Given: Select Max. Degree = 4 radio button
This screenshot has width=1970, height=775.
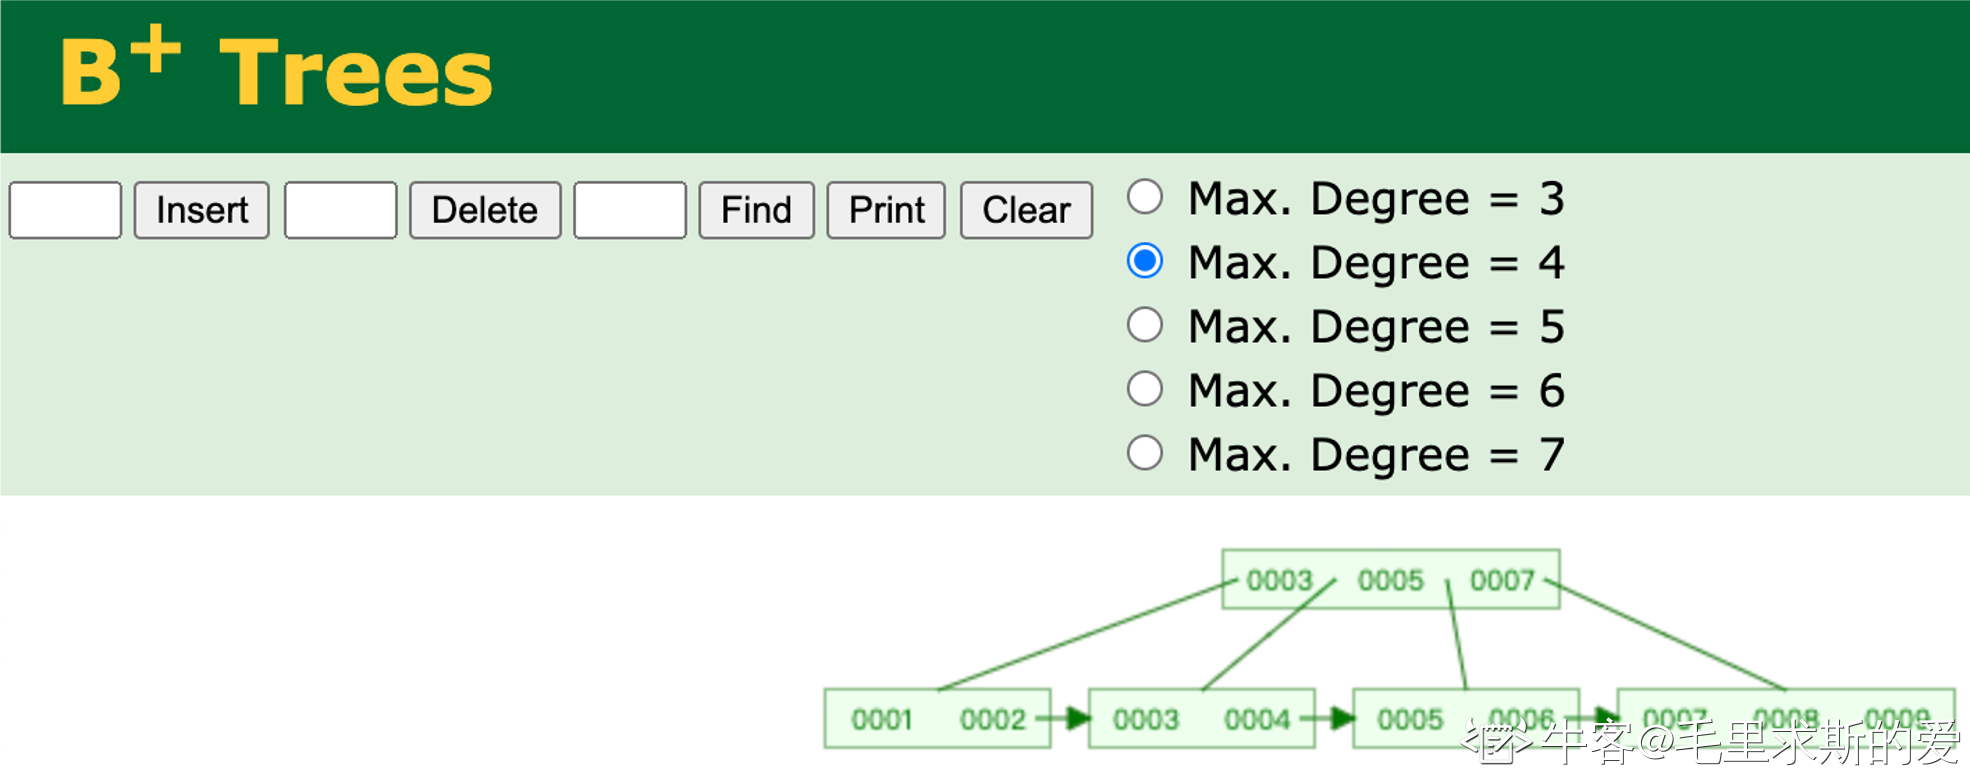Looking at the screenshot, I should pos(1145,261).
